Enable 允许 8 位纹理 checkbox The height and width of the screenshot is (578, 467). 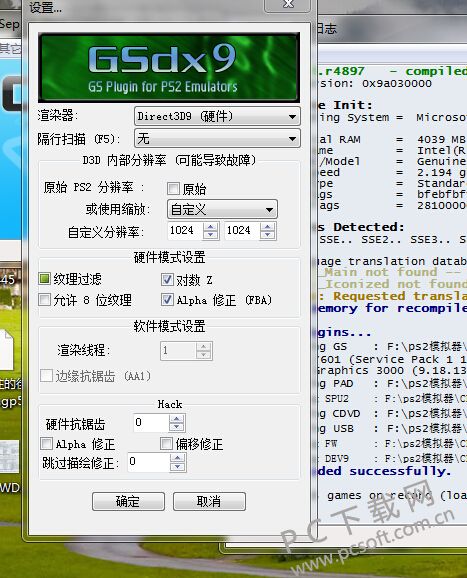(45, 299)
